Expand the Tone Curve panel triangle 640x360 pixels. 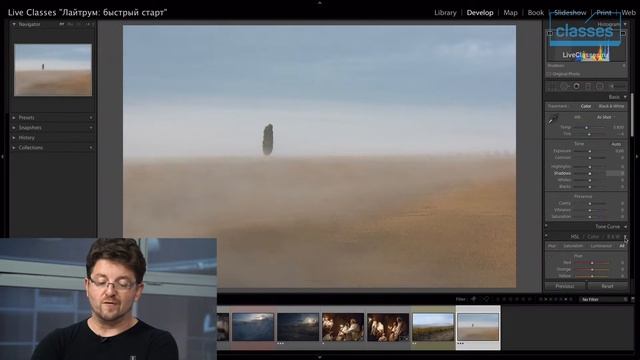(x=625, y=227)
